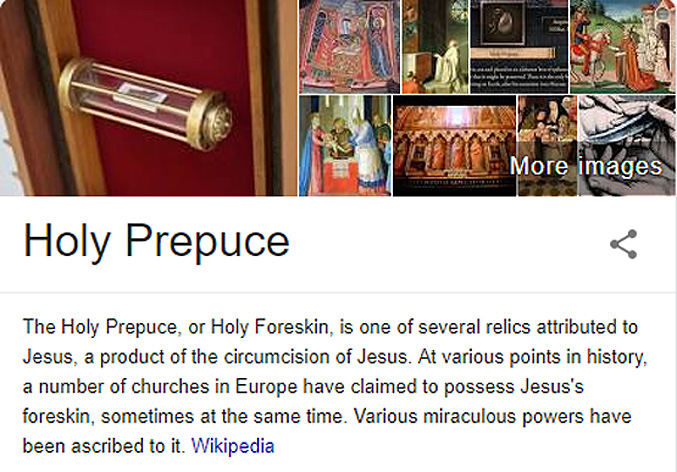677x472 pixels.
Task: Click the word Europe in the description
Action: coord(266,386)
